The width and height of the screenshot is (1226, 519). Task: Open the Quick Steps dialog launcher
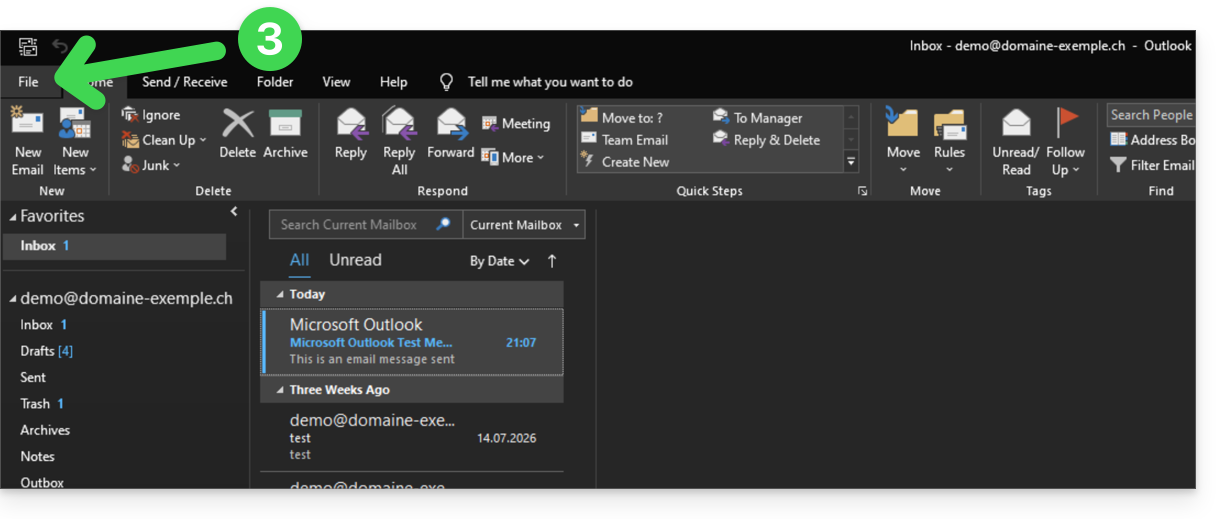862,191
